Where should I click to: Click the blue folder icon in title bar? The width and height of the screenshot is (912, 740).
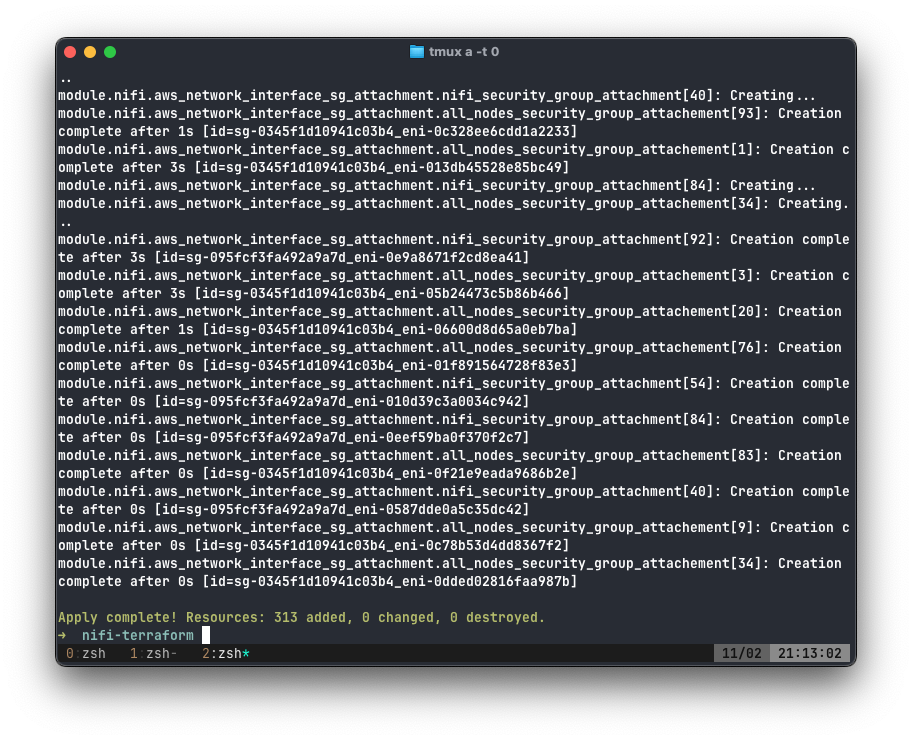(x=417, y=52)
